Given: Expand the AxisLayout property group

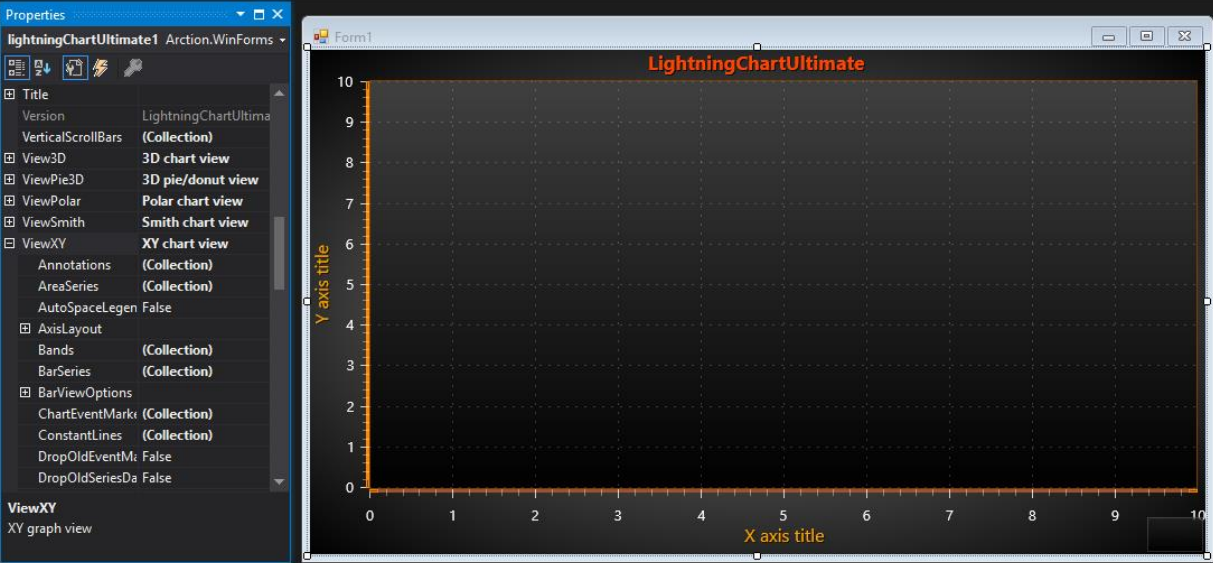Looking at the screenshot, I should pos(26,329).
